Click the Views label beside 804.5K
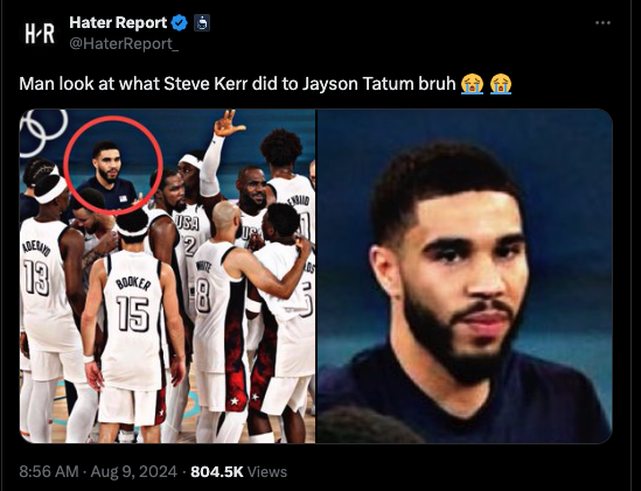Image resolution: width=641 pixels, height=491 pixels. (267, 472)
